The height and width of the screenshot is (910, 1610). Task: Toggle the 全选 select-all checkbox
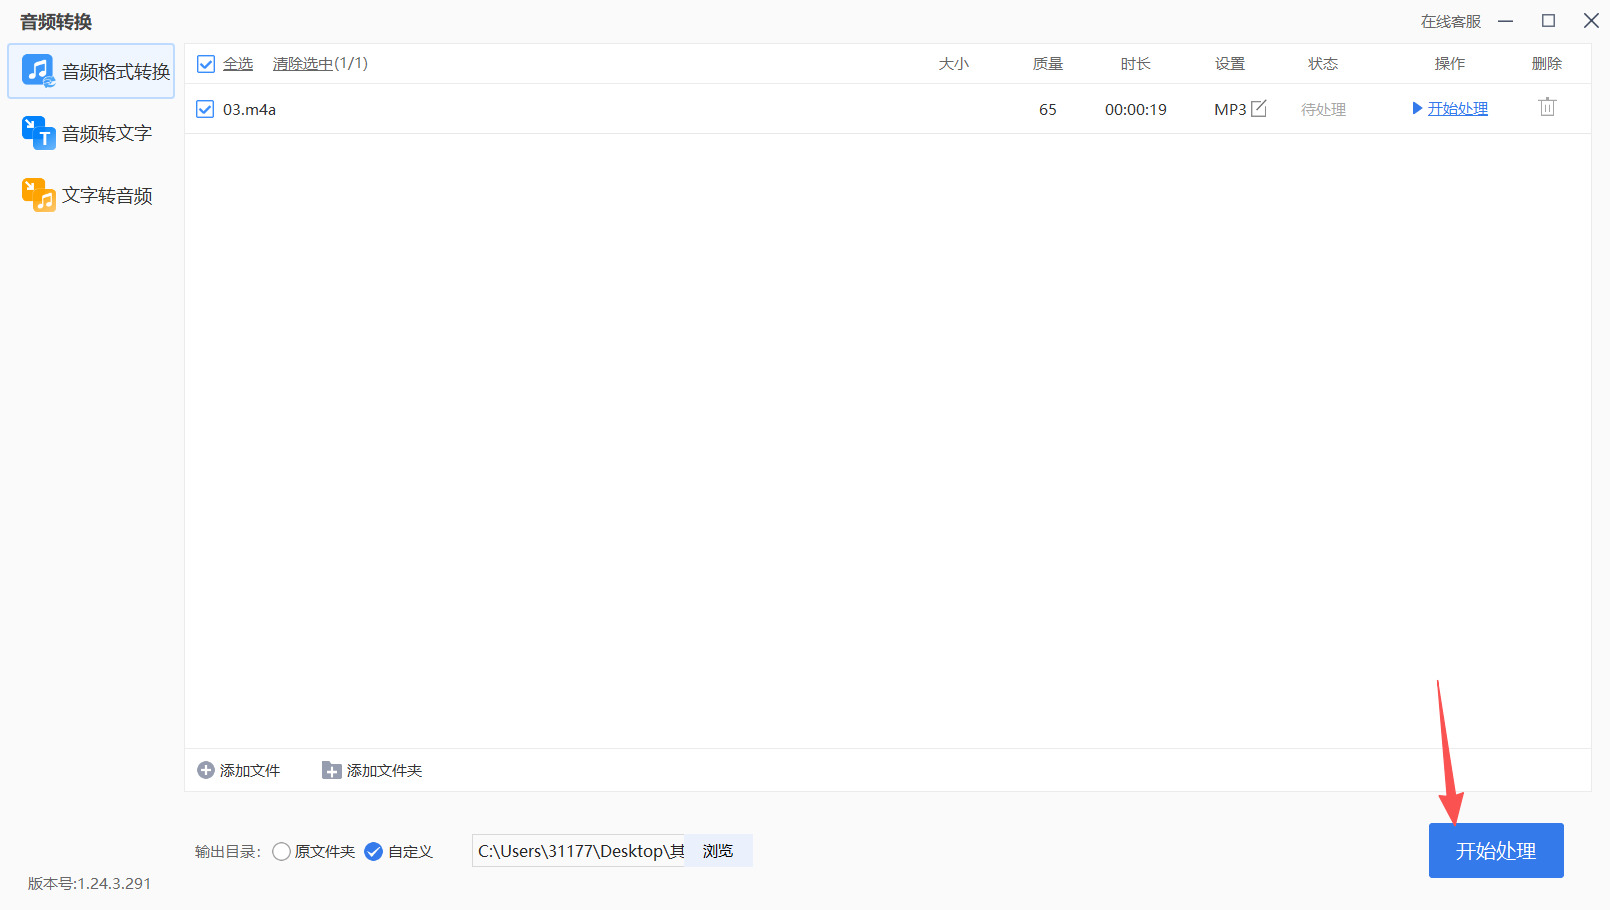[x=206, y=64]
